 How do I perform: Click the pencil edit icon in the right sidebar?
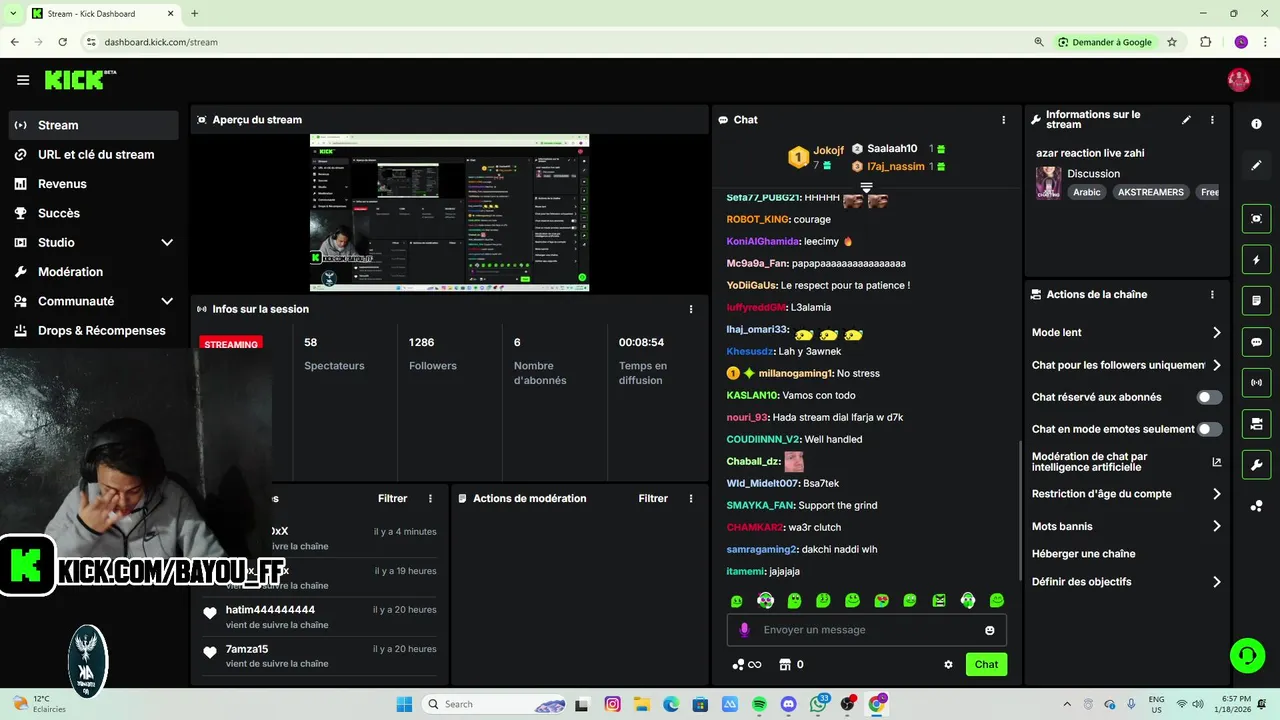pos(1257,165)
